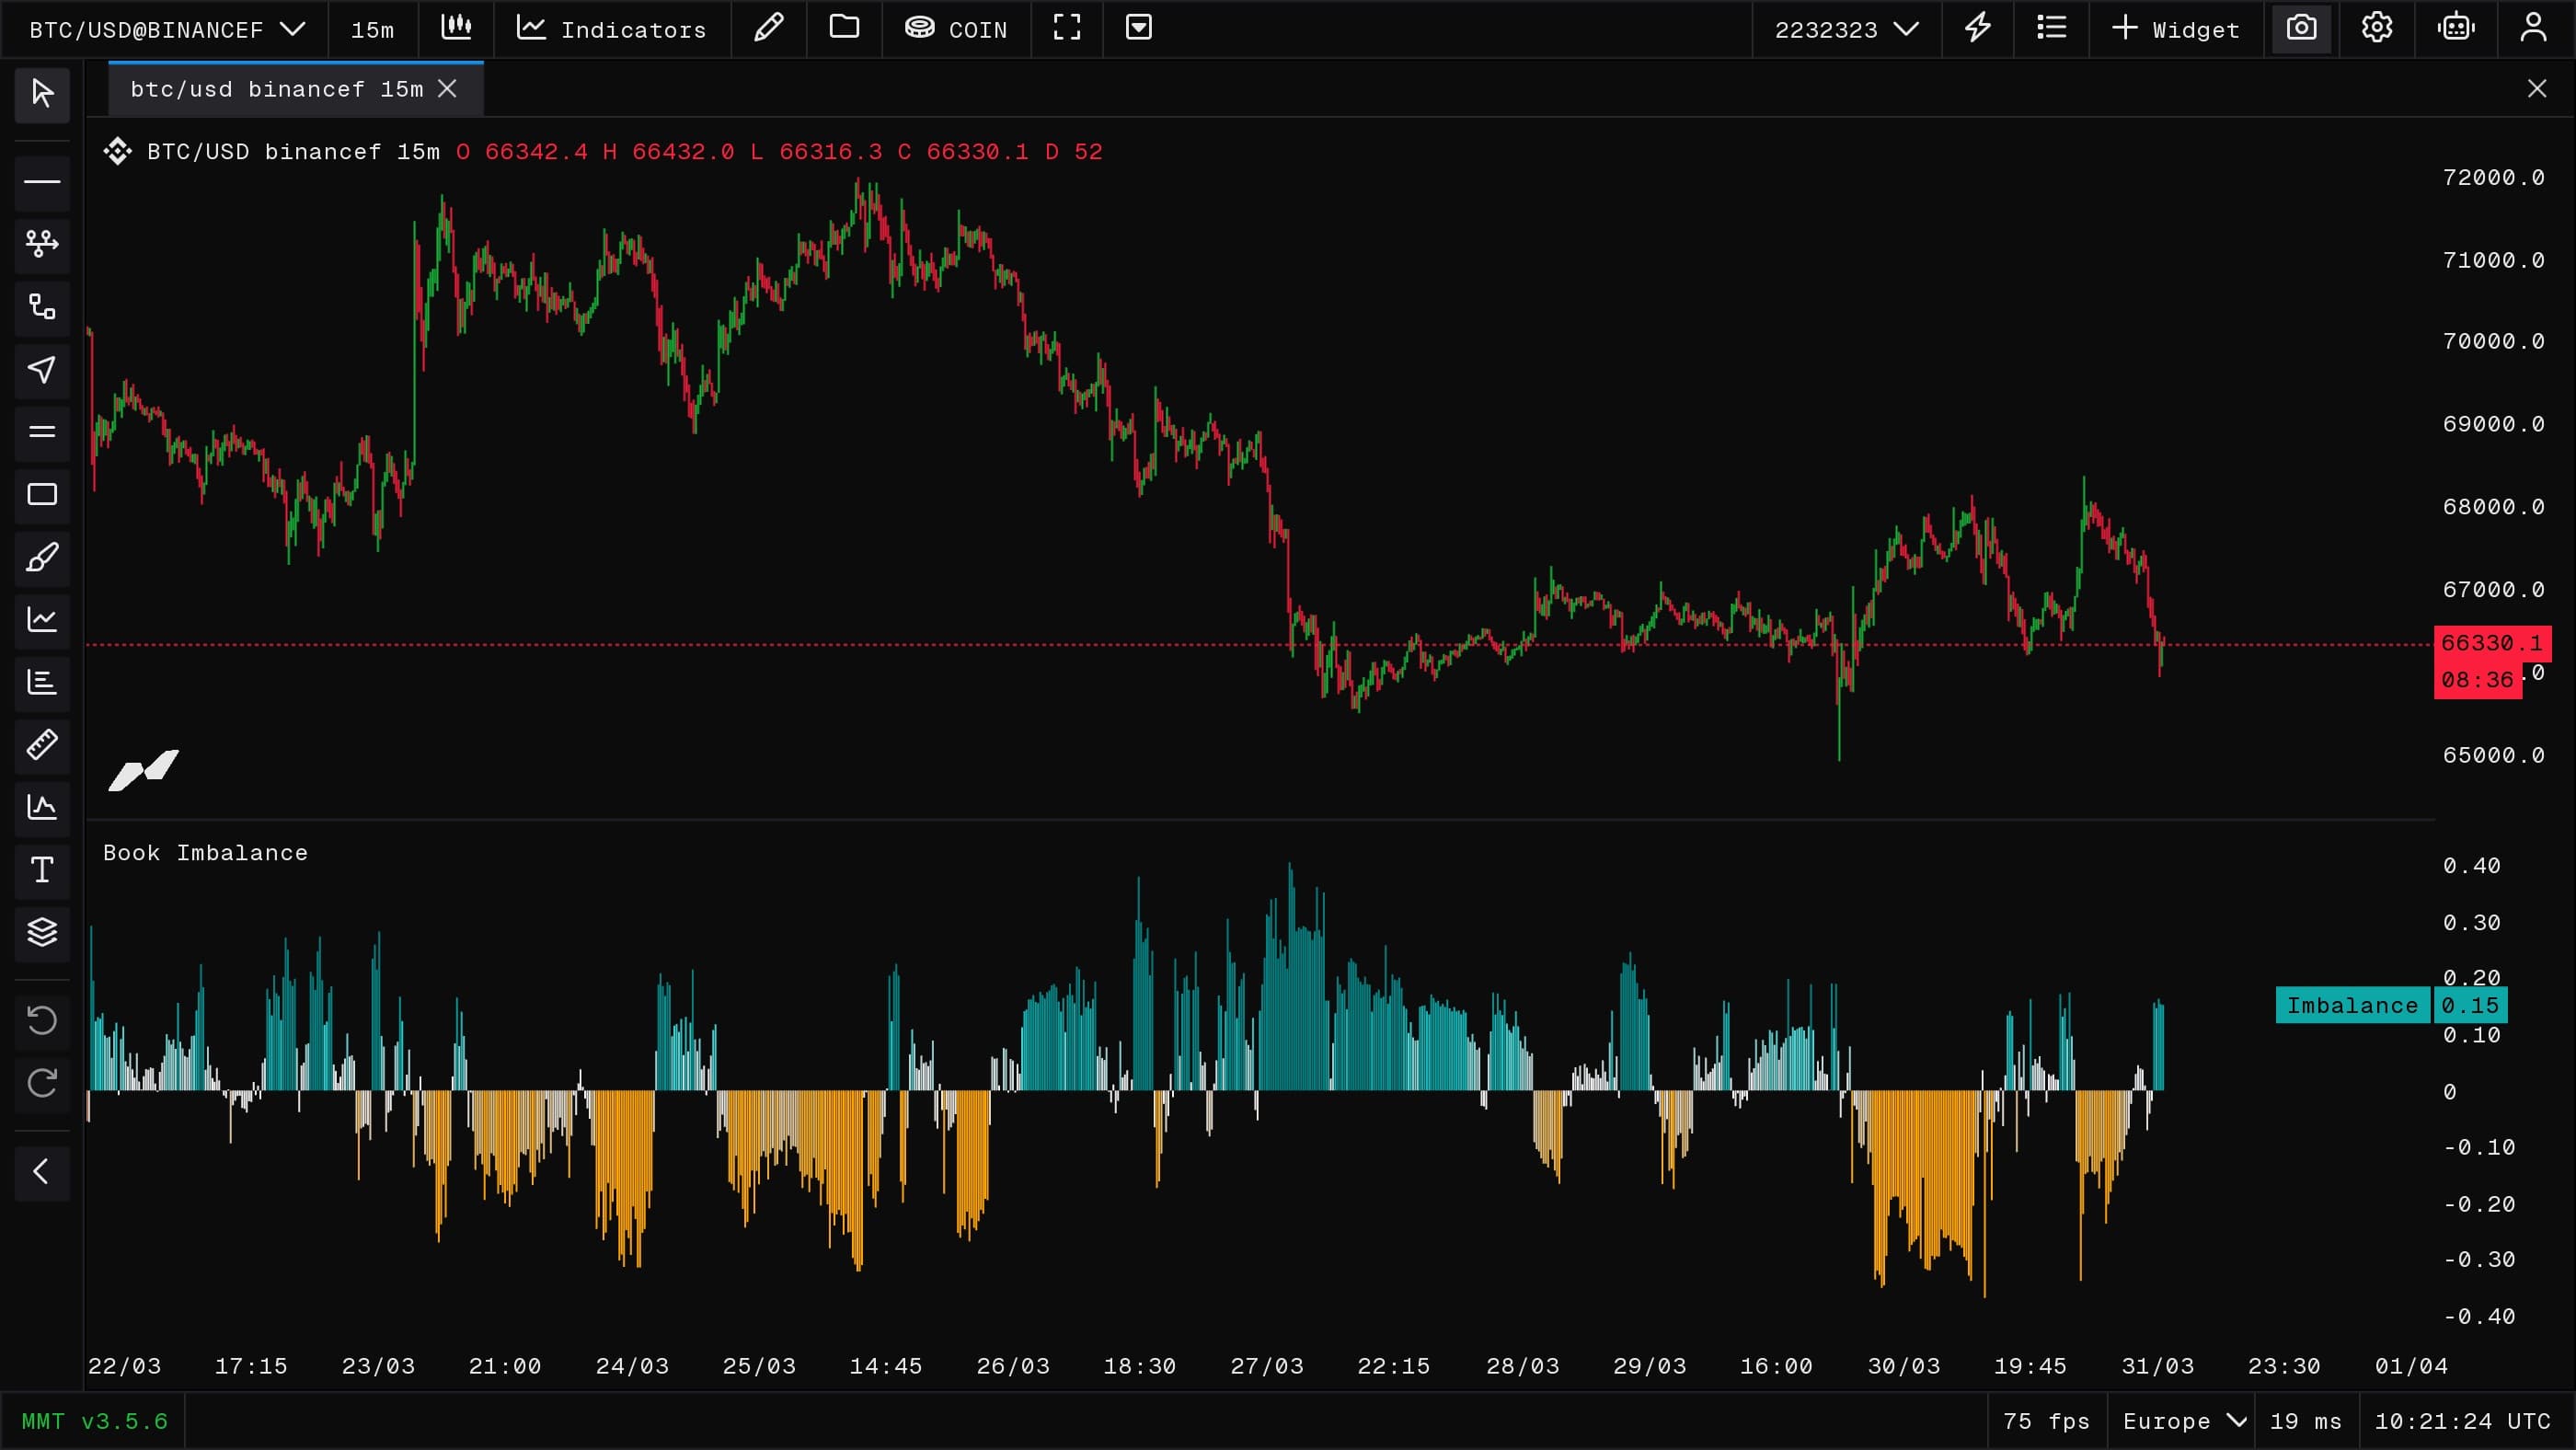Toggle the lightning quick-trade icon

(1978, 29)
